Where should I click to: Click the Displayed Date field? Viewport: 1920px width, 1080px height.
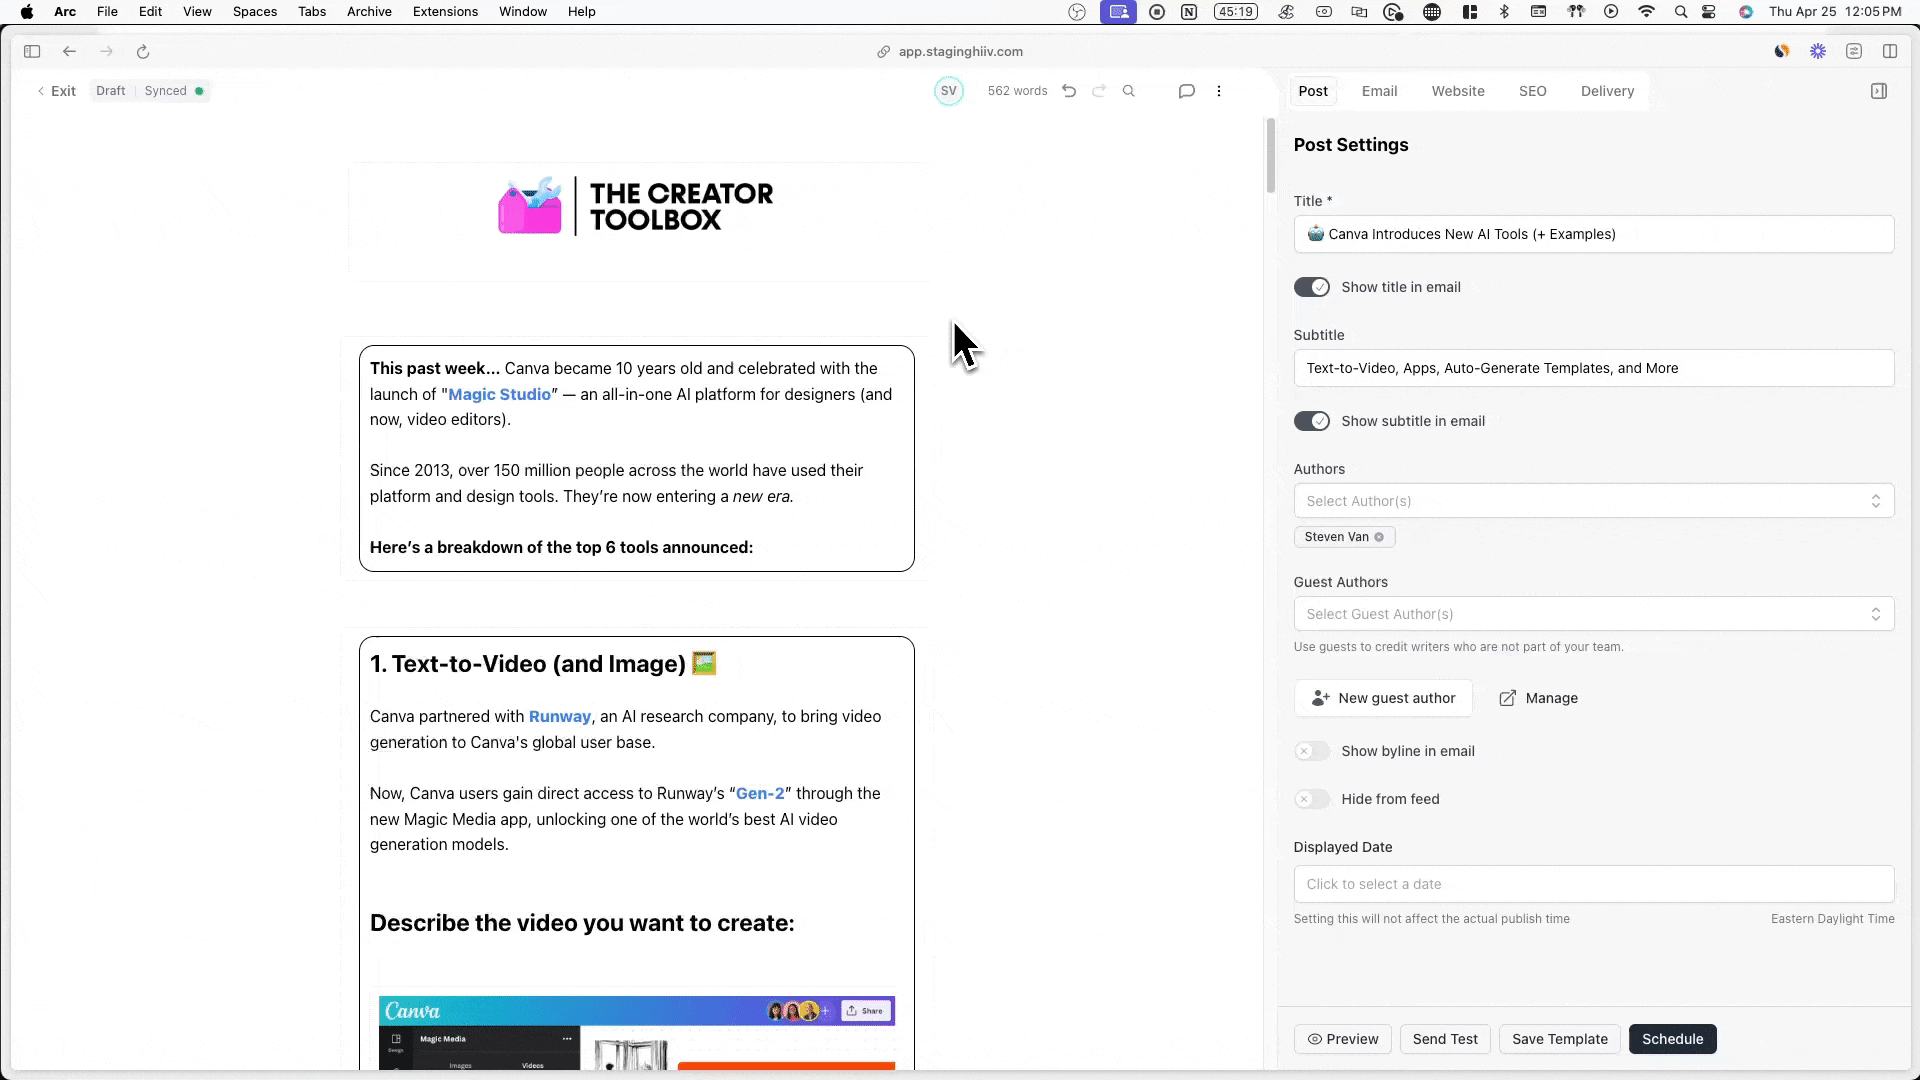1594,884
